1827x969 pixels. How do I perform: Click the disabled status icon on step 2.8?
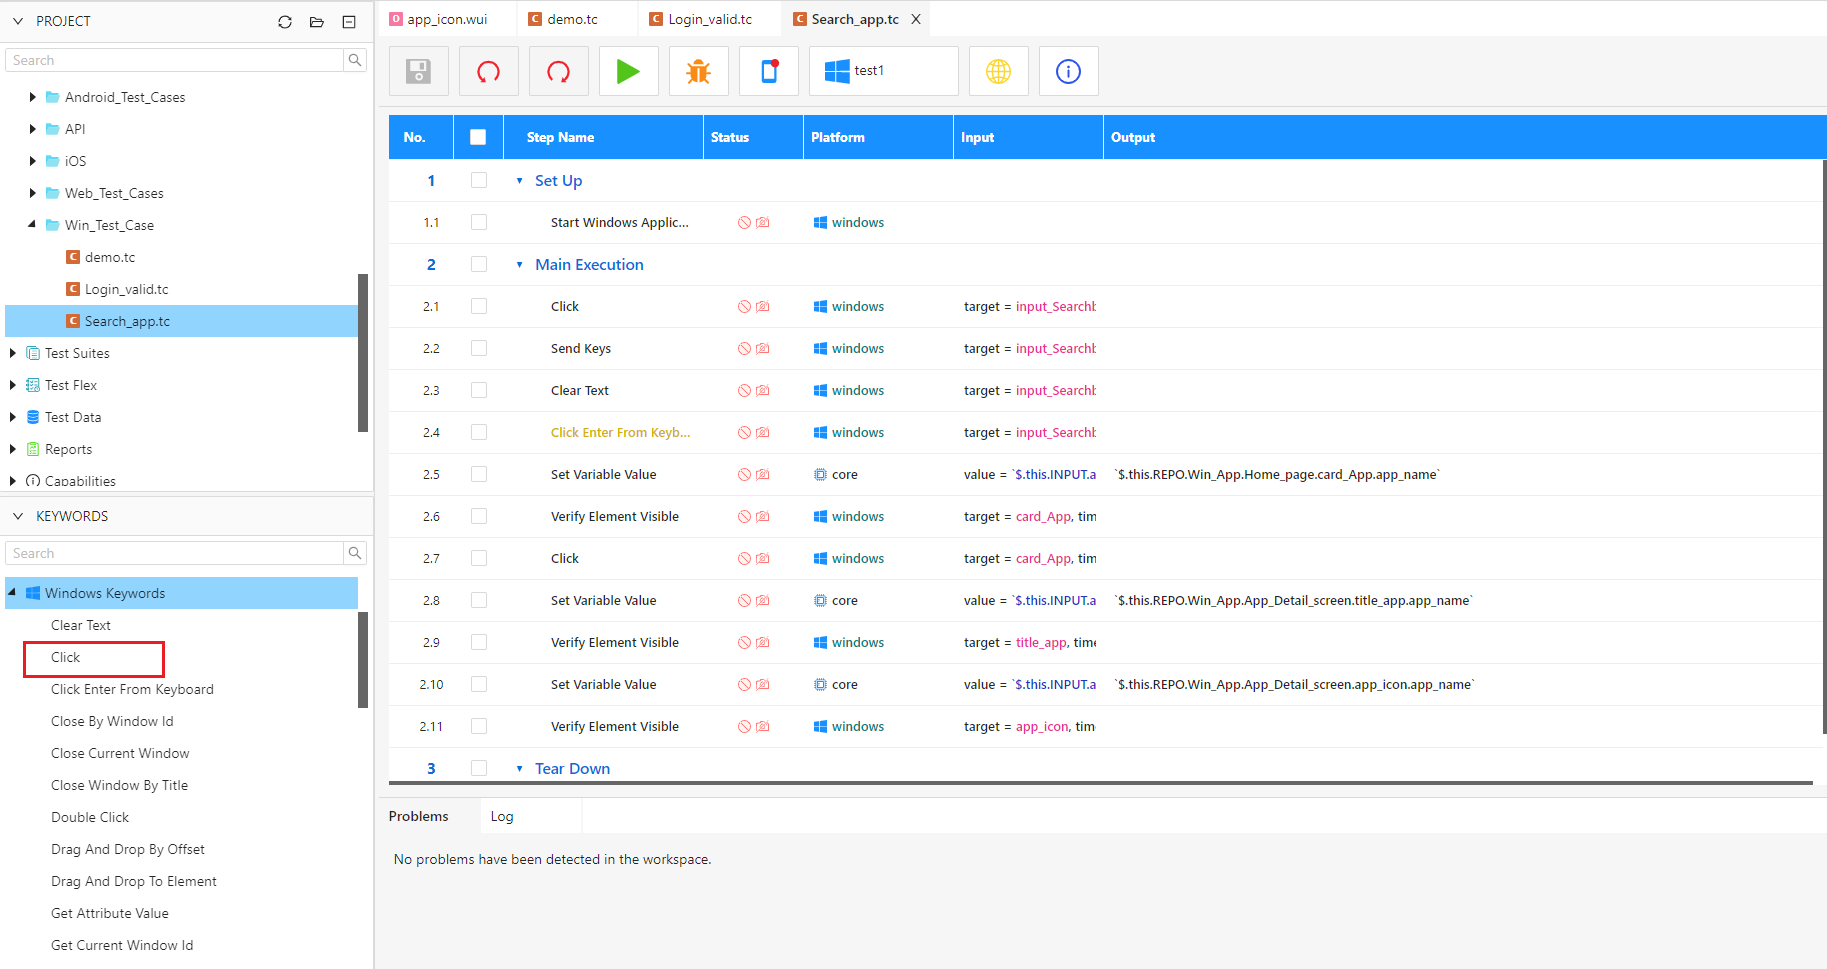click(744, 601)
